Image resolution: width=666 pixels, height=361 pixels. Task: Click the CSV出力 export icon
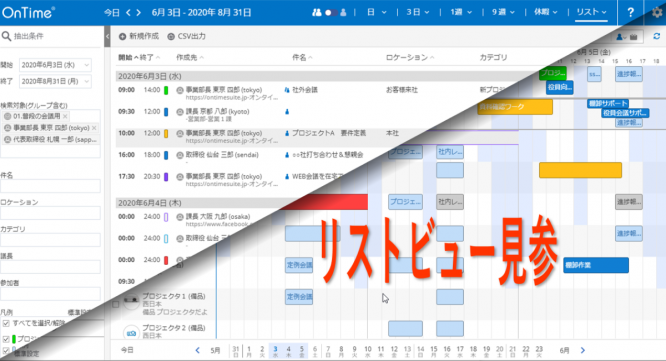tap(171, 37)
